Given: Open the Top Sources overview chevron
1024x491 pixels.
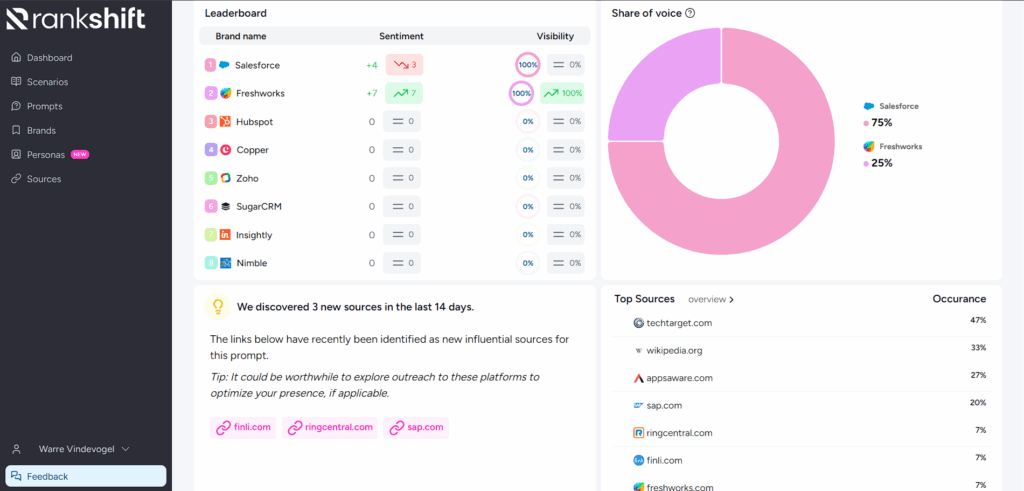Looking at the screenshot, I should pyautogui.click(x=731, y=300).
